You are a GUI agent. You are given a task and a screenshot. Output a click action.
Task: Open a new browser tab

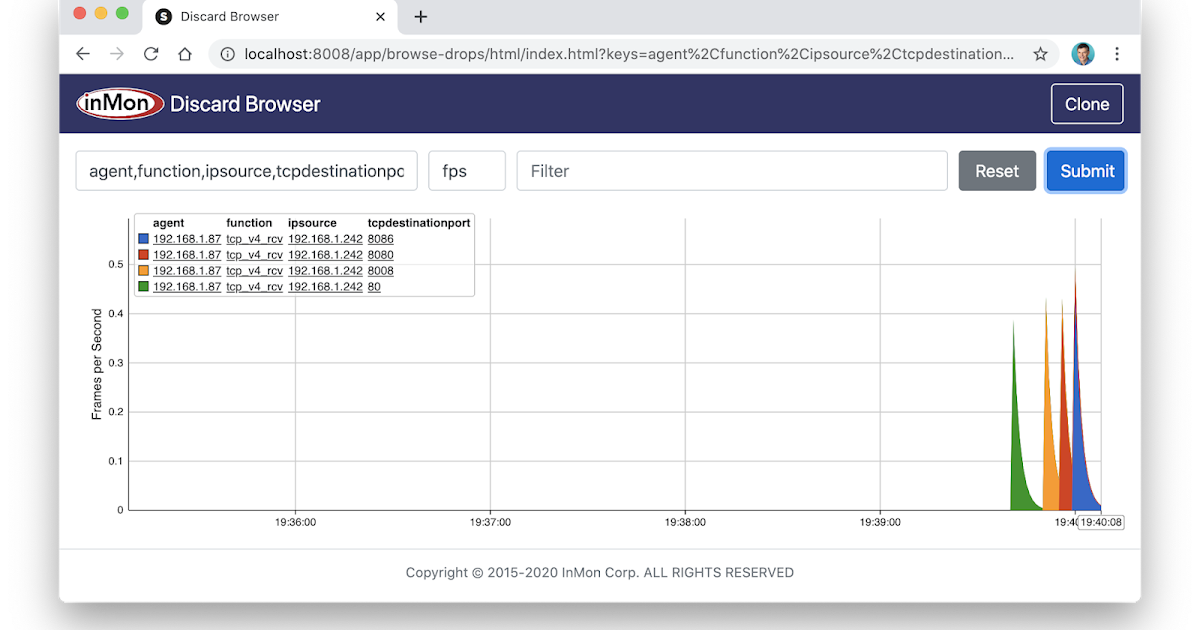tap(420, 16)
